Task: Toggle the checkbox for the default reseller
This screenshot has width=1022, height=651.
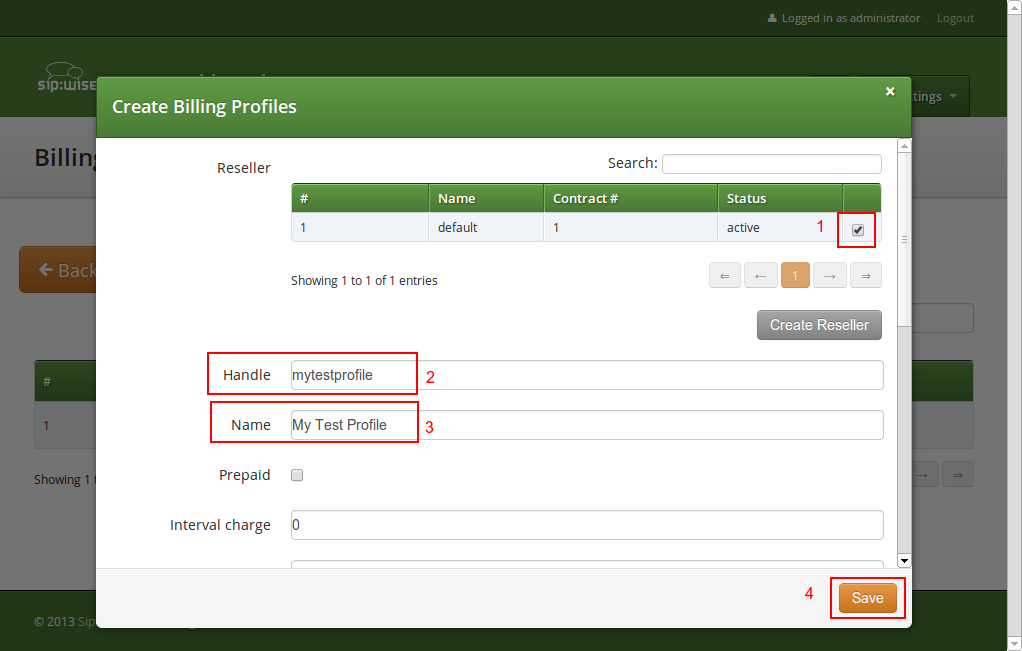Action: [856, 228]
